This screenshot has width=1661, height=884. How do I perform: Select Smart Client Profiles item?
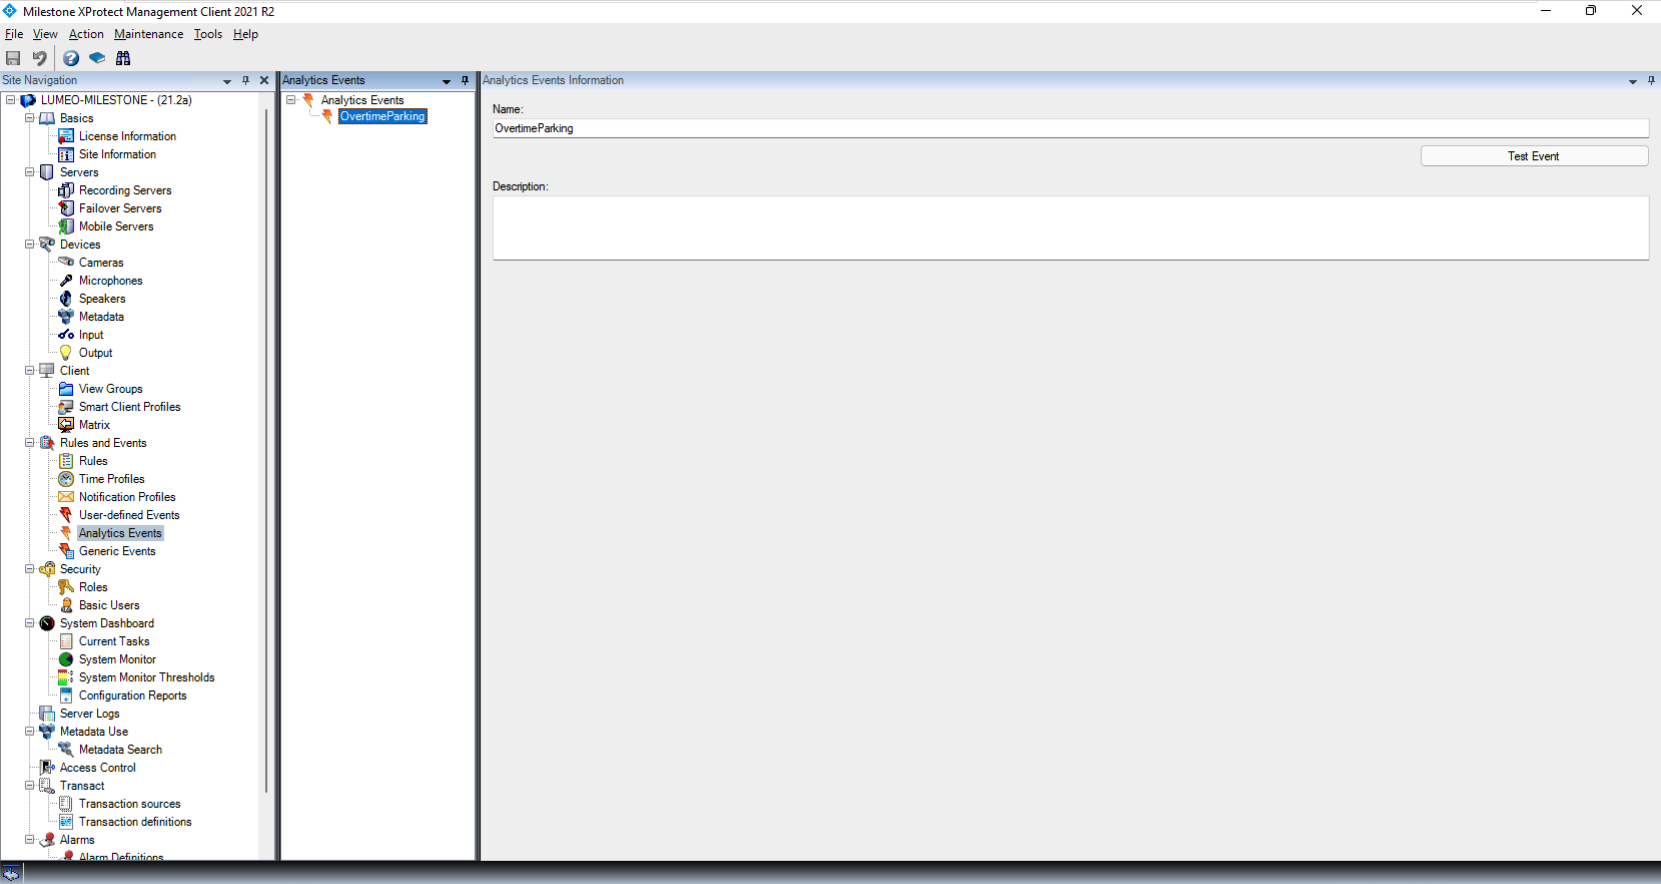point(130,407)
